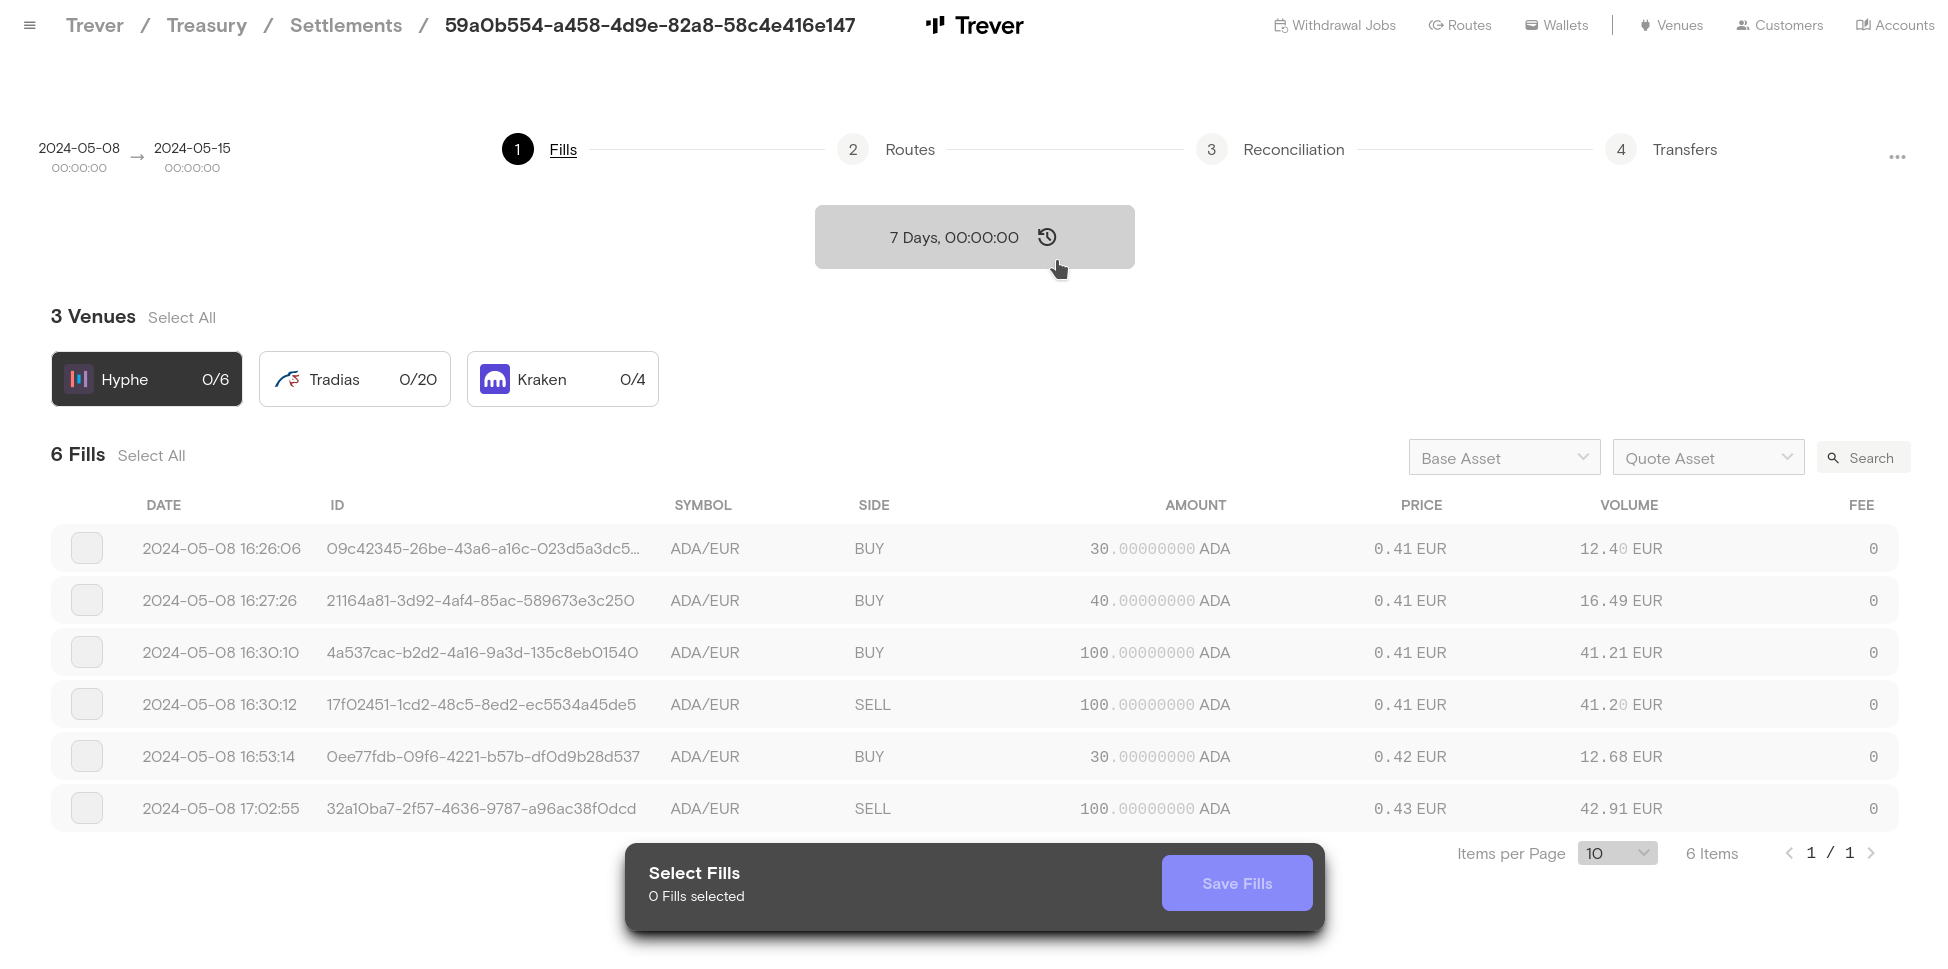
Task: Select the Kraken venue card
Action: [x=563, y=379]
